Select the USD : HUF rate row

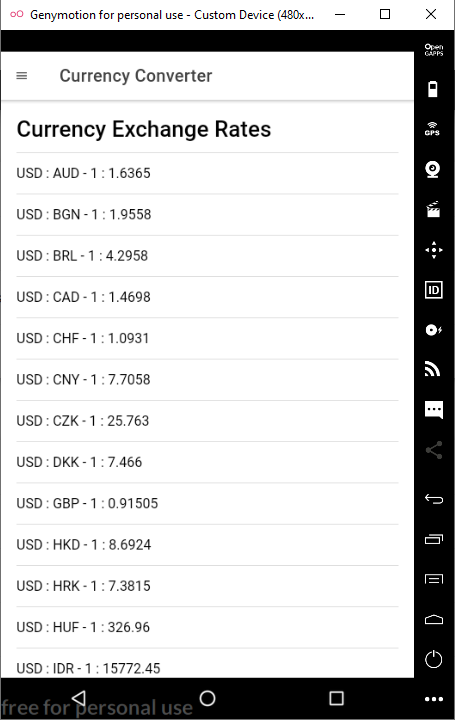pos(207,627)
